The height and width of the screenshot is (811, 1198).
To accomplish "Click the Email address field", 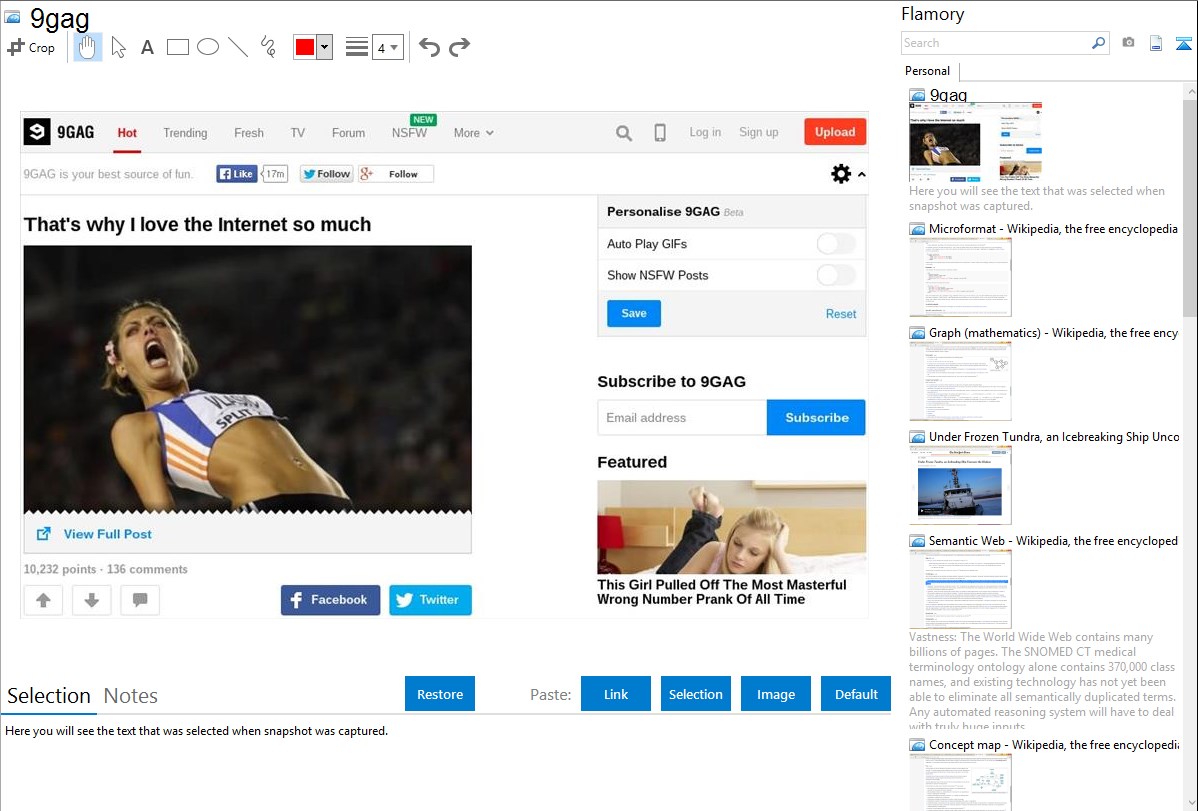I will point(682,417).
